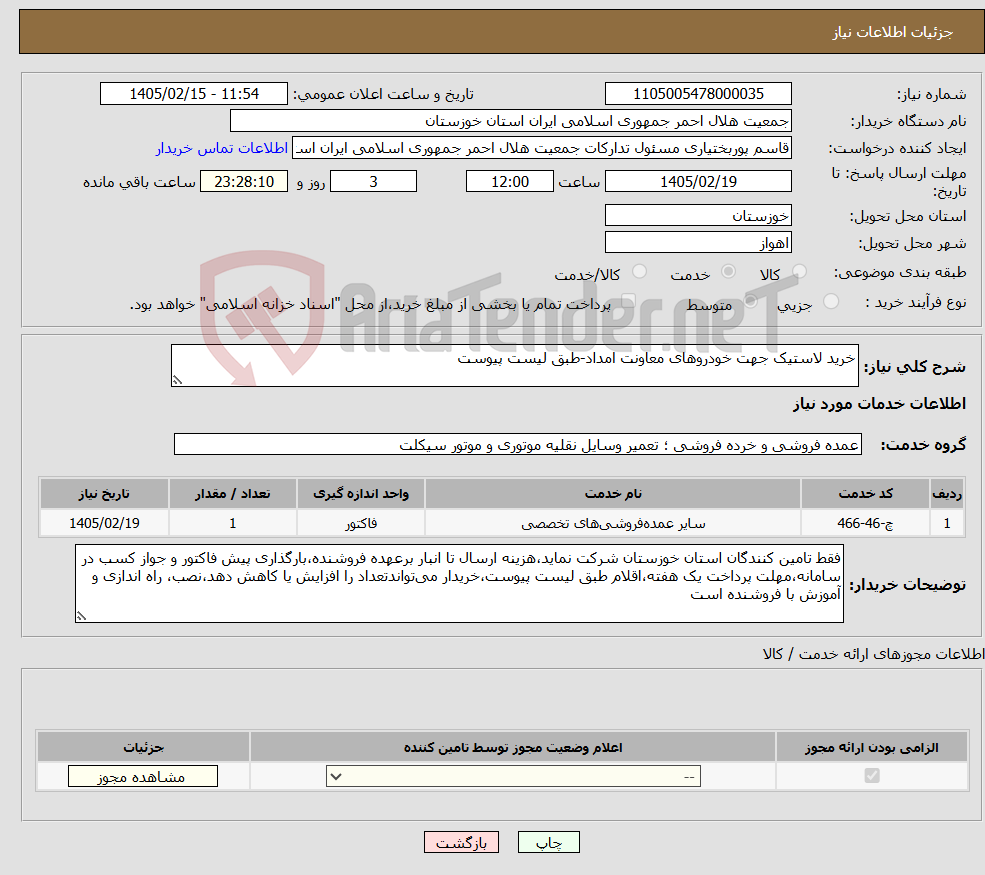The width and height of the screenshot is (985, 875).
Task: Click the buyer notes textarea
Action: pyautogui.click(x=459, y=584)
